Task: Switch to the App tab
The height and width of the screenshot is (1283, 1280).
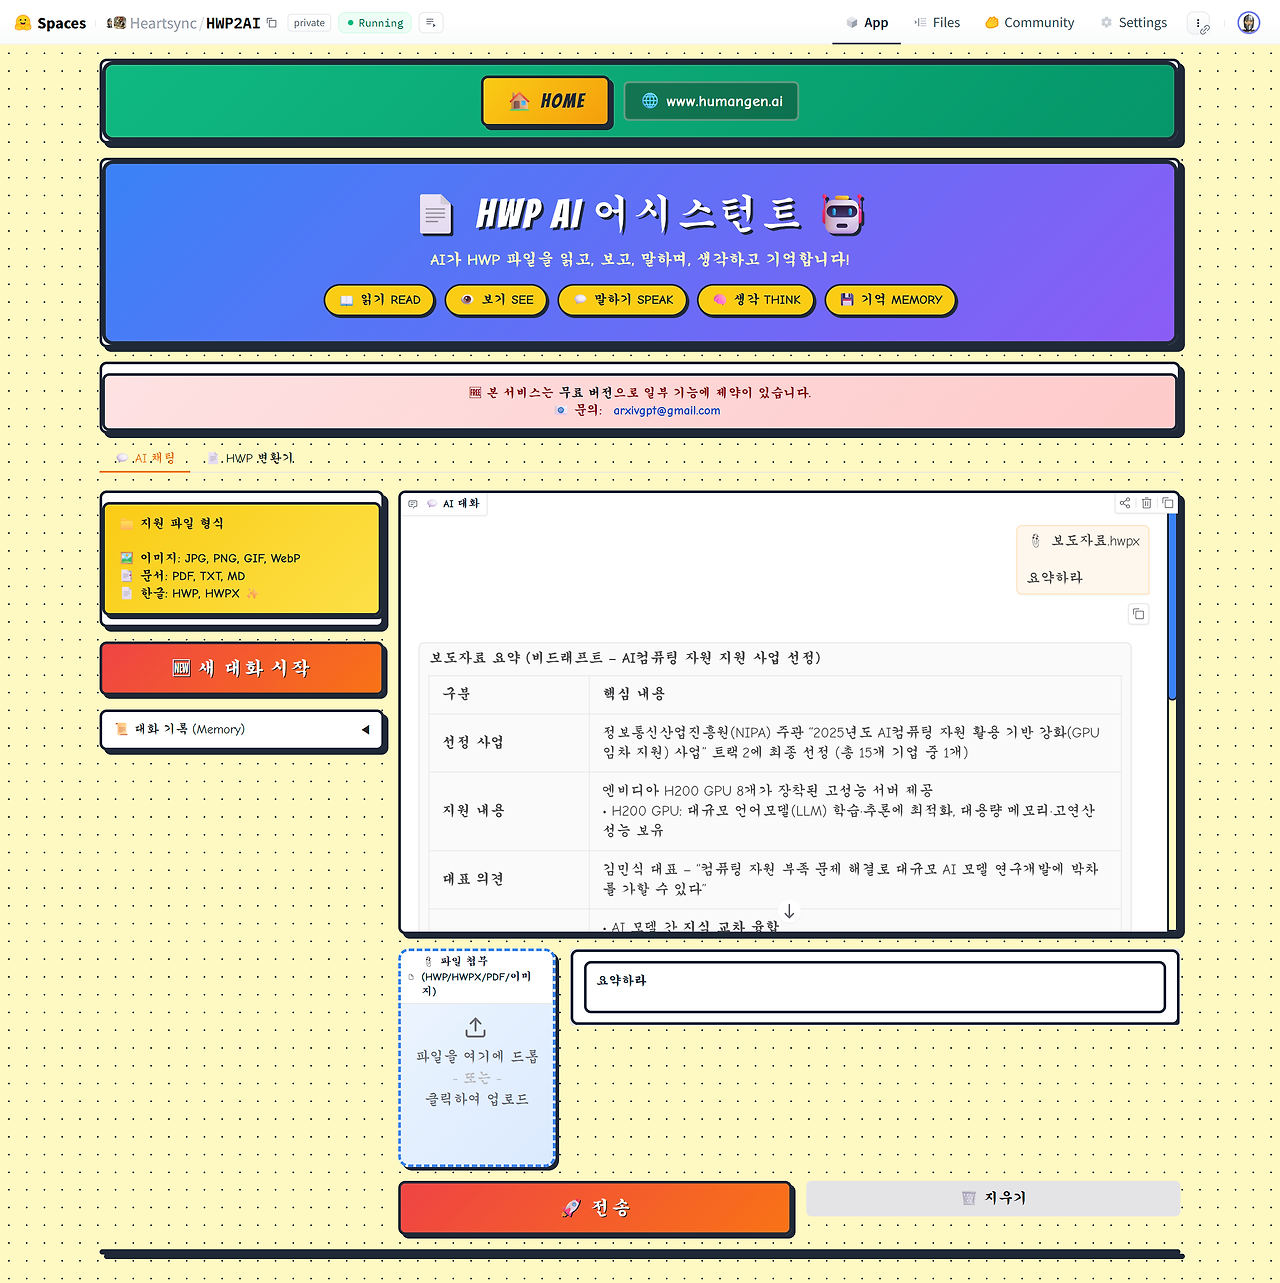Action: pyautogui.click(x=866, y=23)
